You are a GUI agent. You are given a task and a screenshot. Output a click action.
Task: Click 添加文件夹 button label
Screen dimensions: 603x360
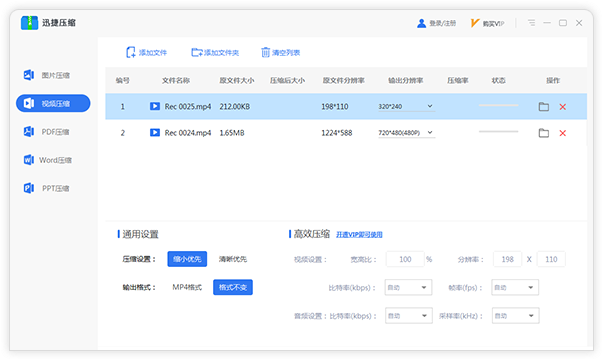coord(221,52)
